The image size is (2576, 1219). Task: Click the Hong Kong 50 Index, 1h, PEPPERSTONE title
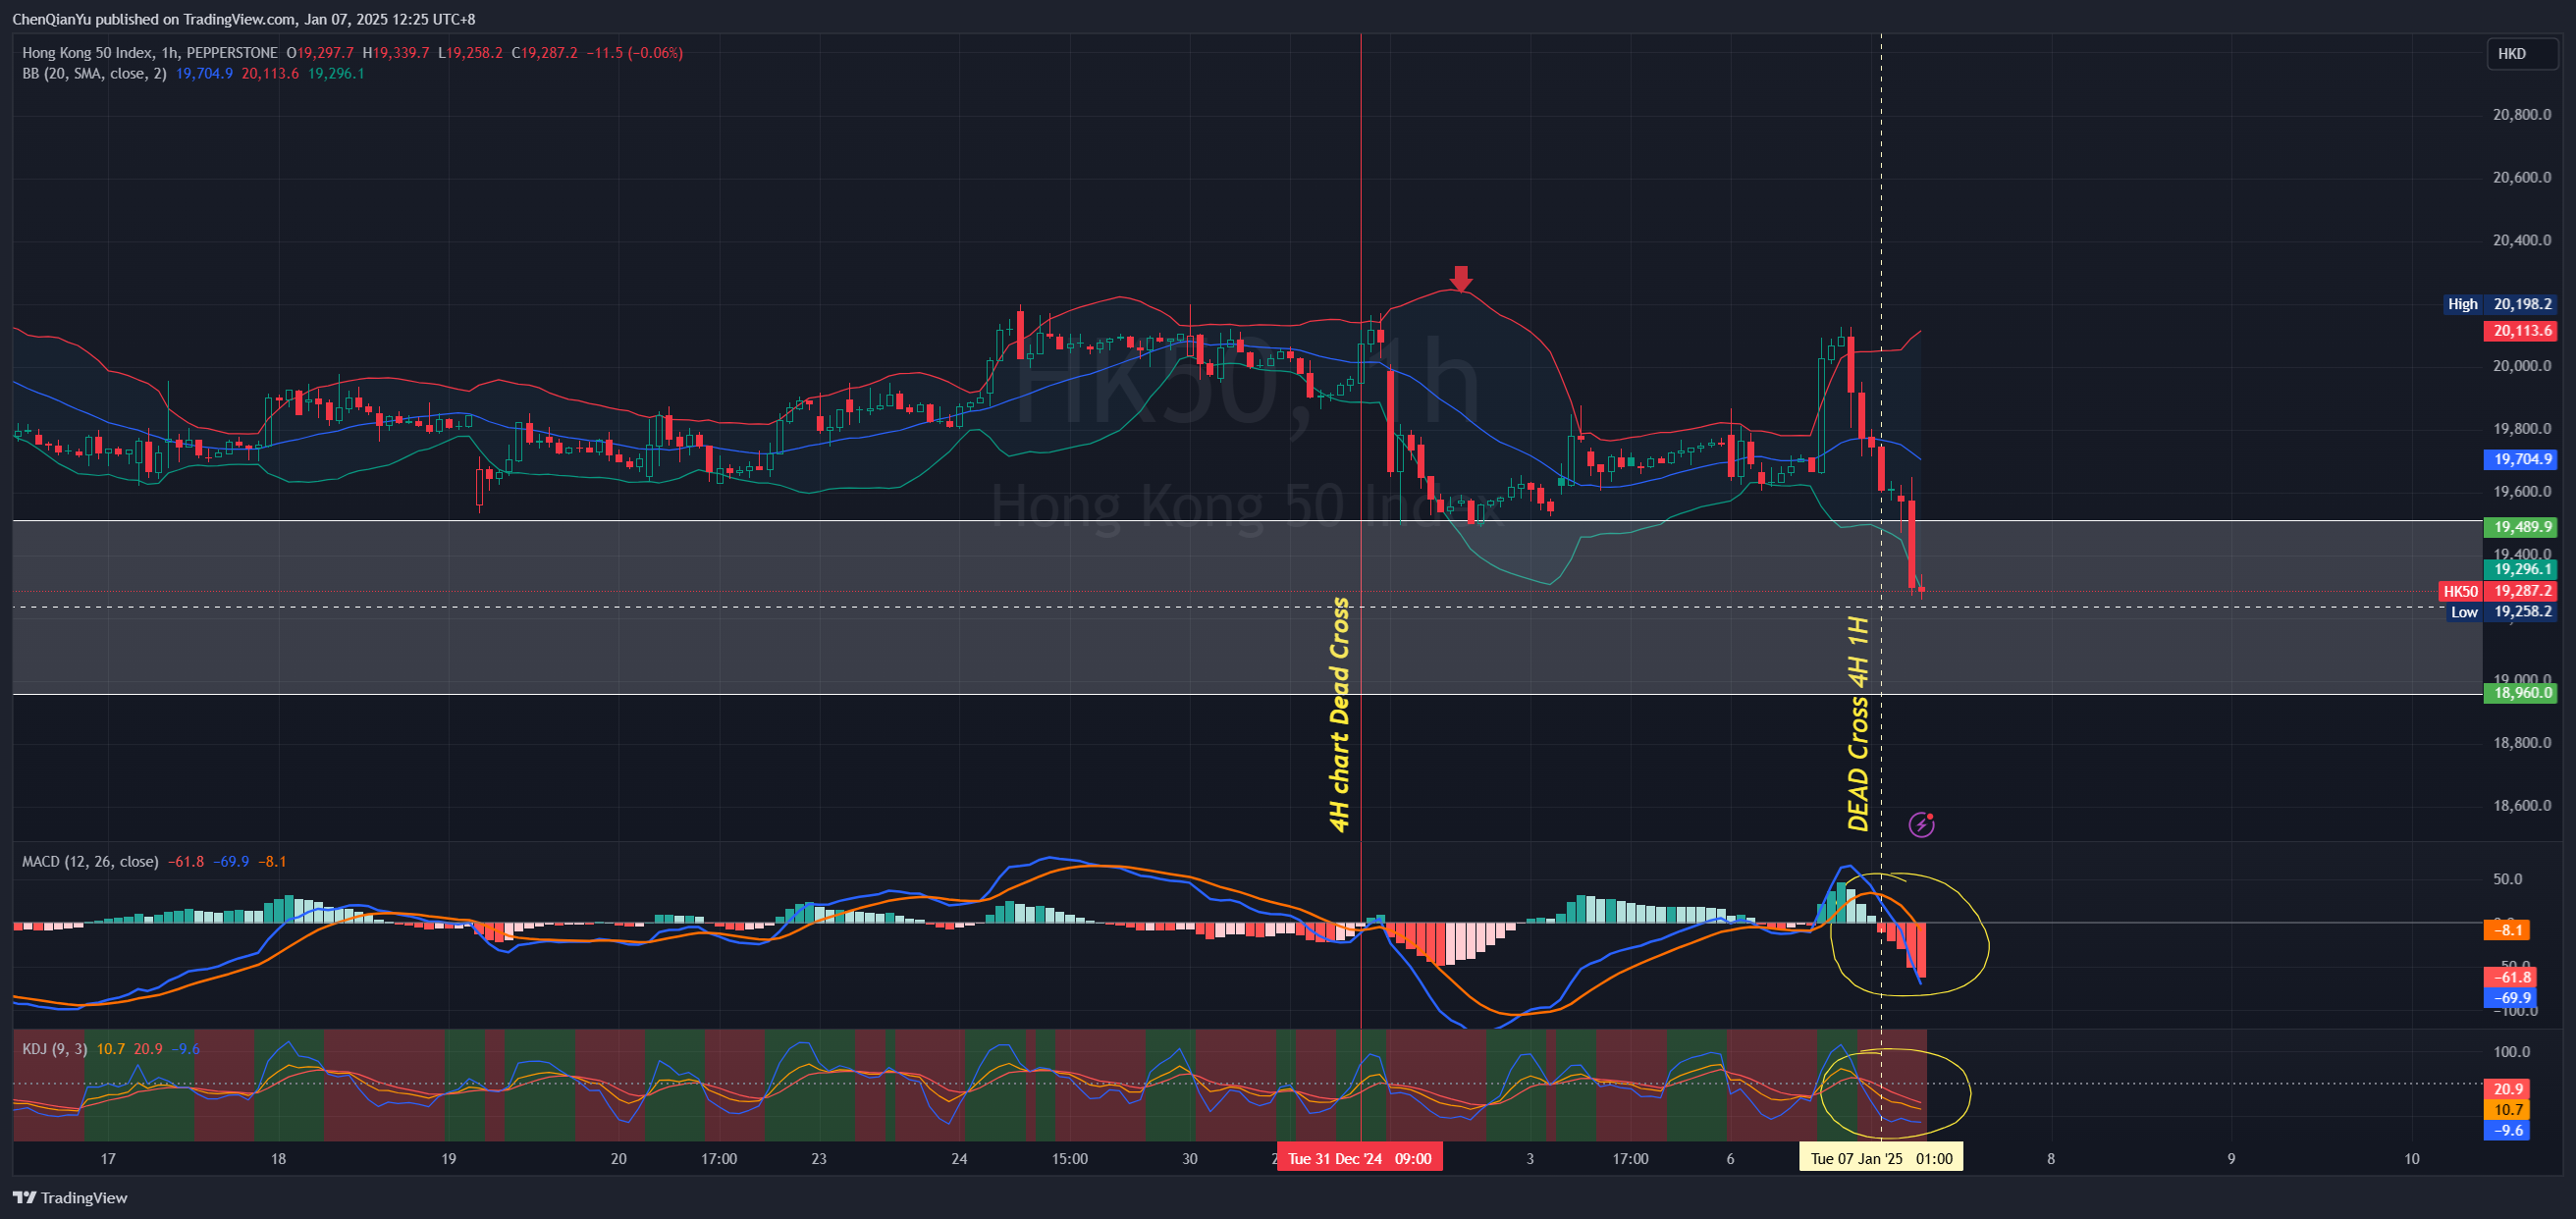(x=150, y=53)
